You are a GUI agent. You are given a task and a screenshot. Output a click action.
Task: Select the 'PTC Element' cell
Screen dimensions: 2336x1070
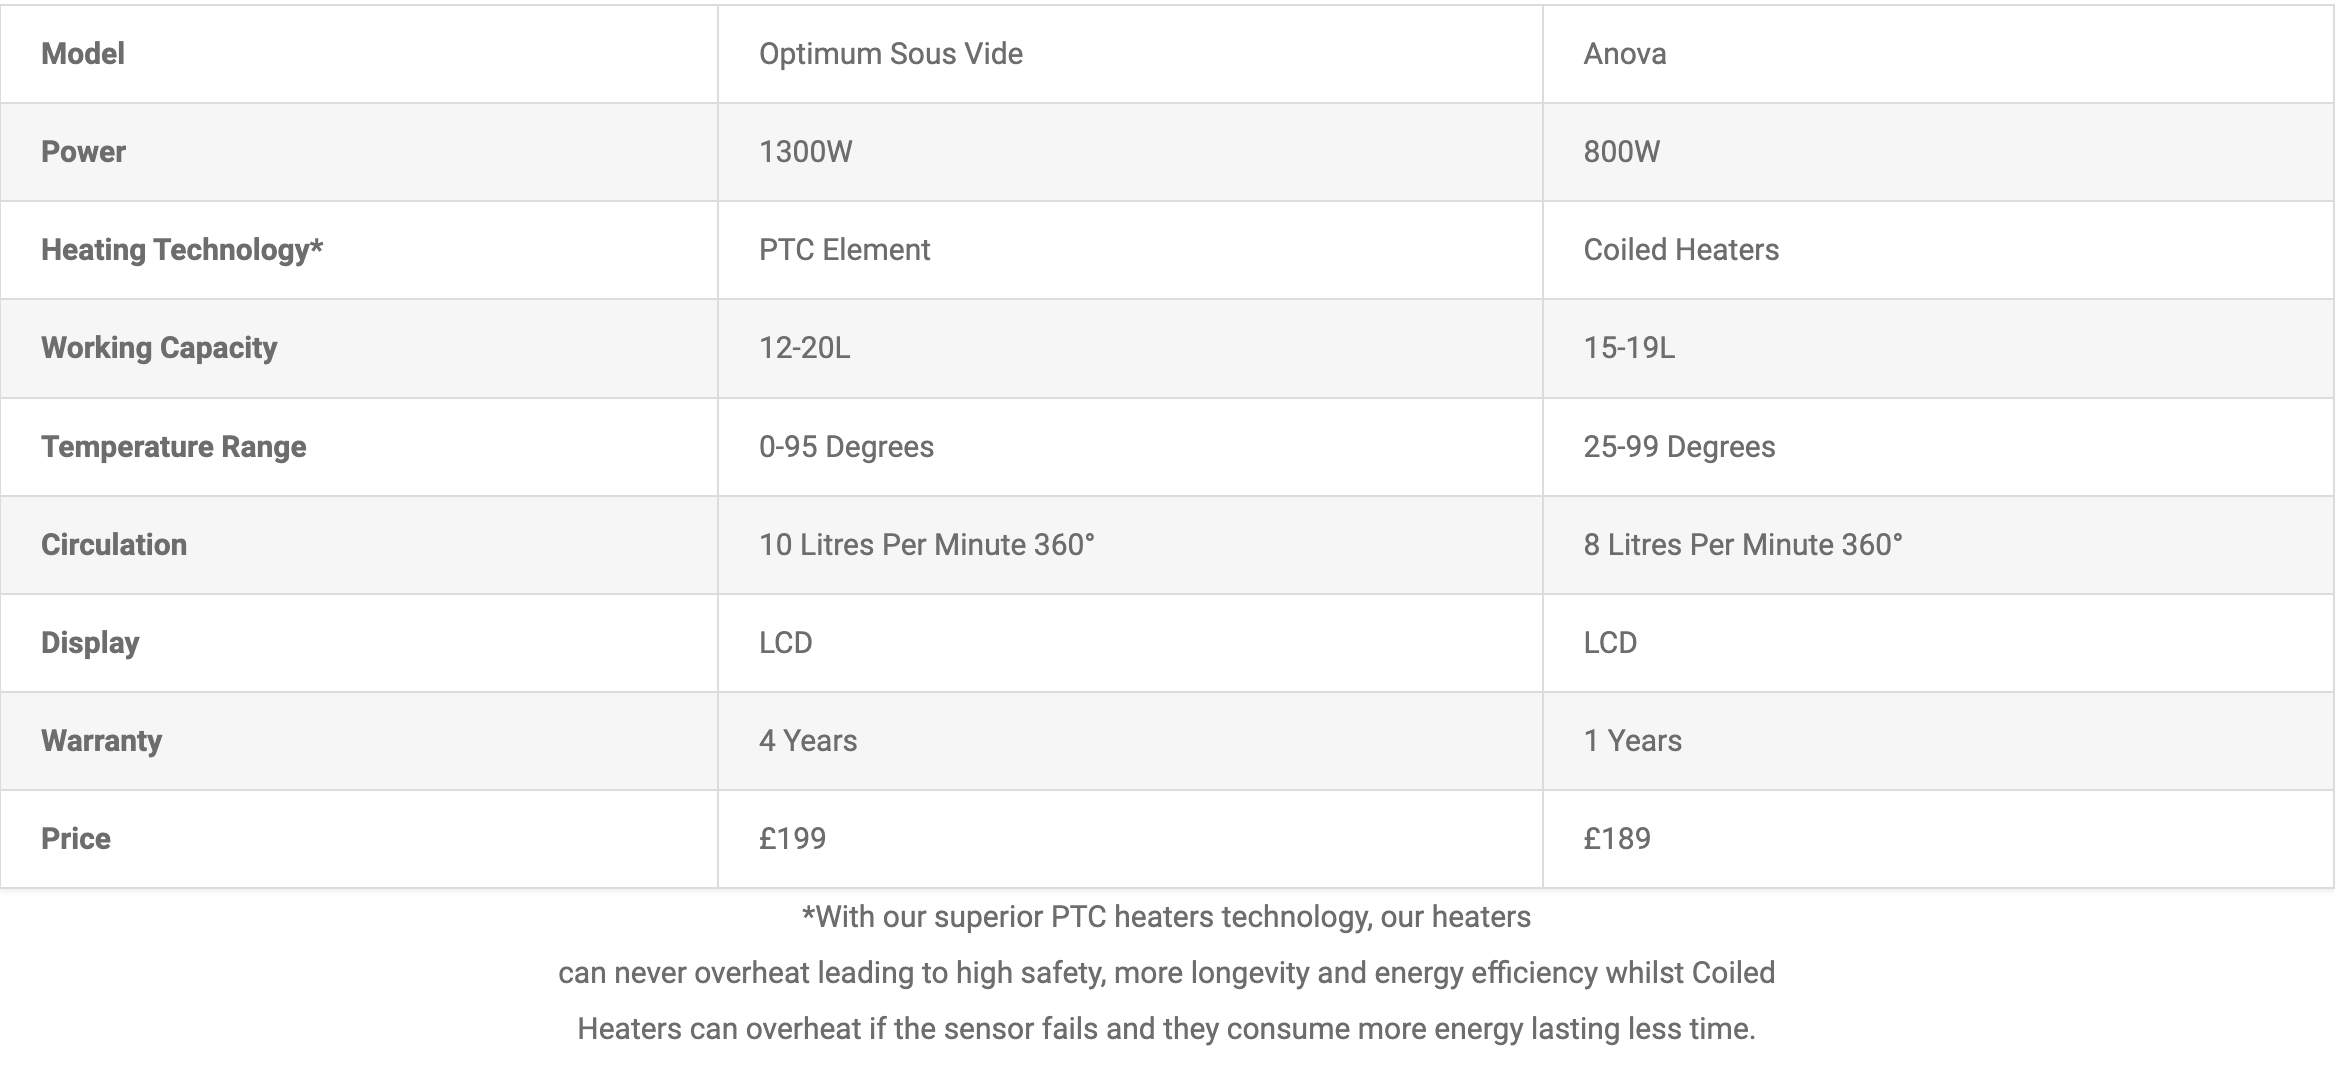coord(844,250)
